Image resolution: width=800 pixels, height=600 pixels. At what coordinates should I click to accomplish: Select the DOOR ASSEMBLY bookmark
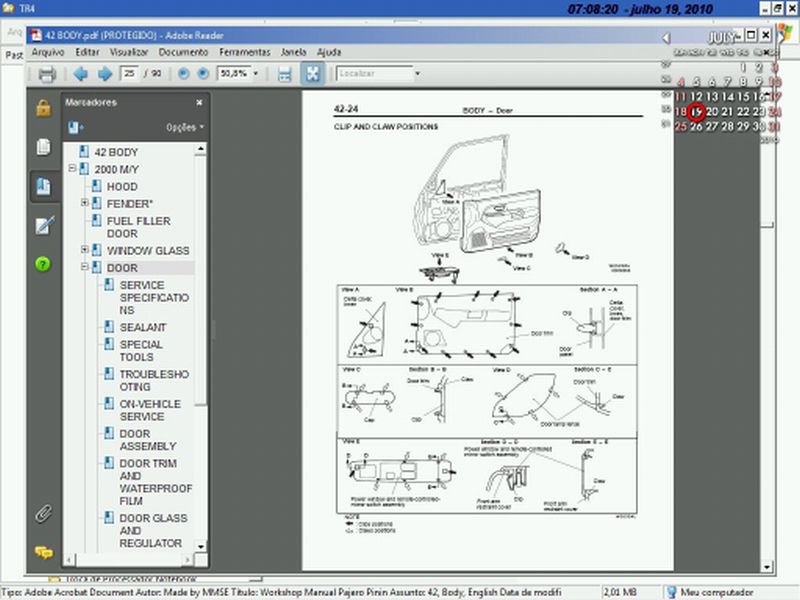pos(147,440)
